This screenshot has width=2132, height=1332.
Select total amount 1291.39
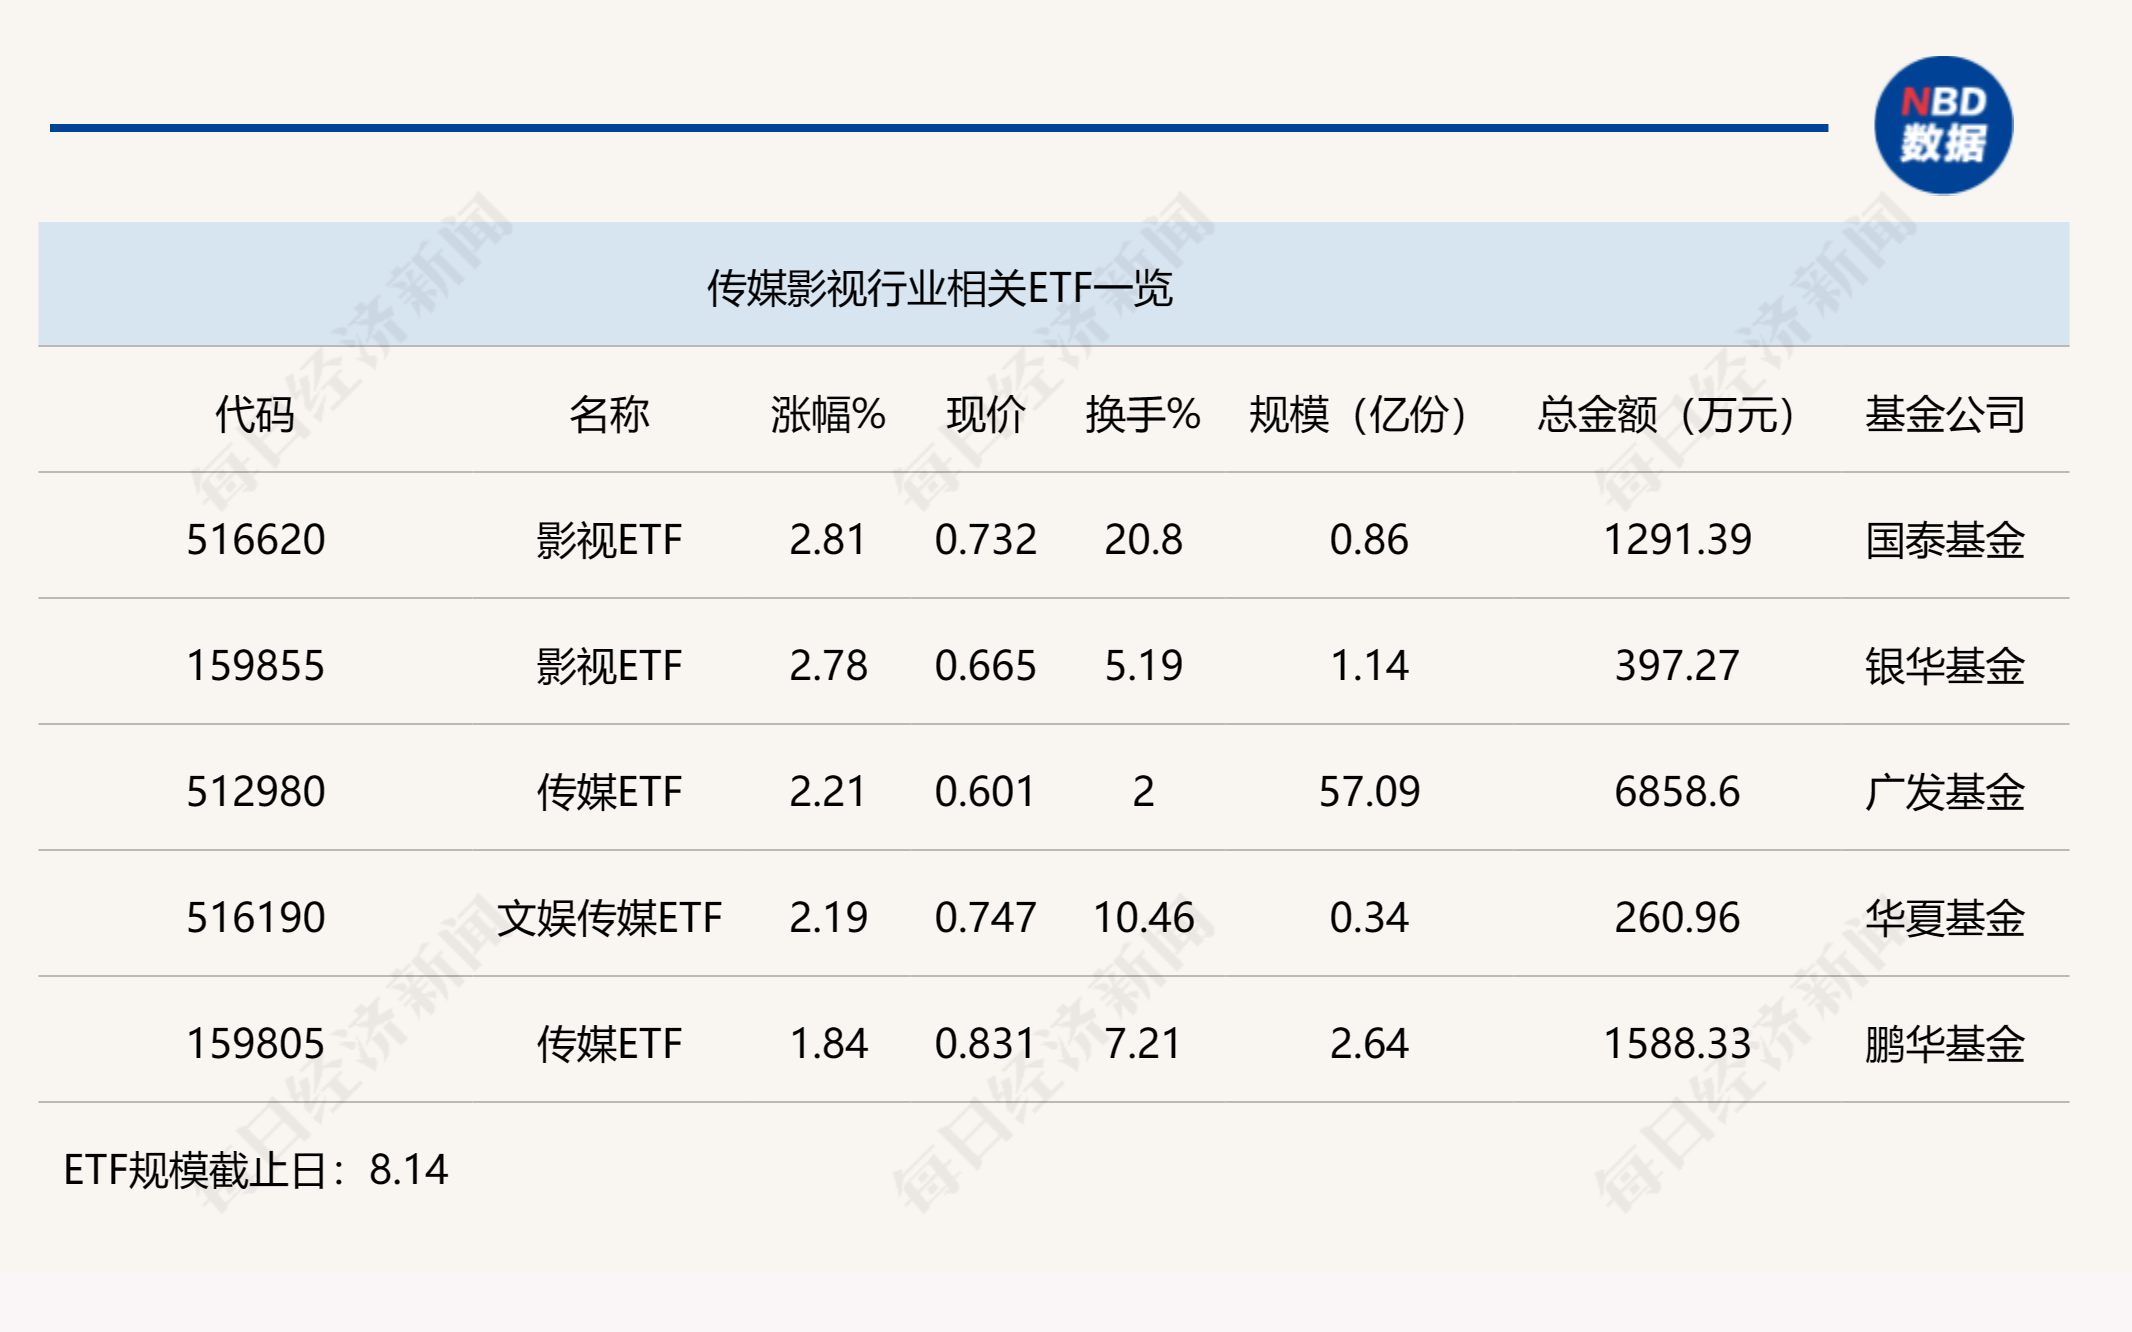1678,540
